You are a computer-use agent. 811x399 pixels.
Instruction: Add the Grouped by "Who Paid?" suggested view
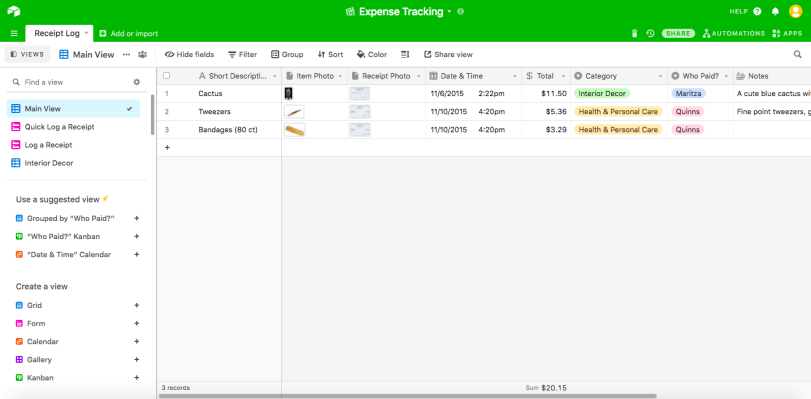(137, 218)
